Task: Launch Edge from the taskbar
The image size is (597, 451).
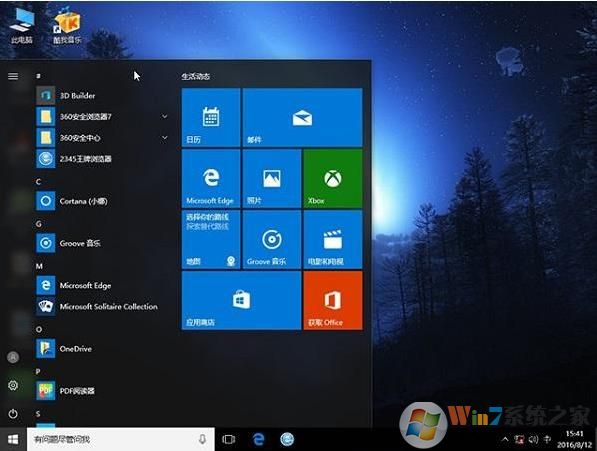Action: 259,440
